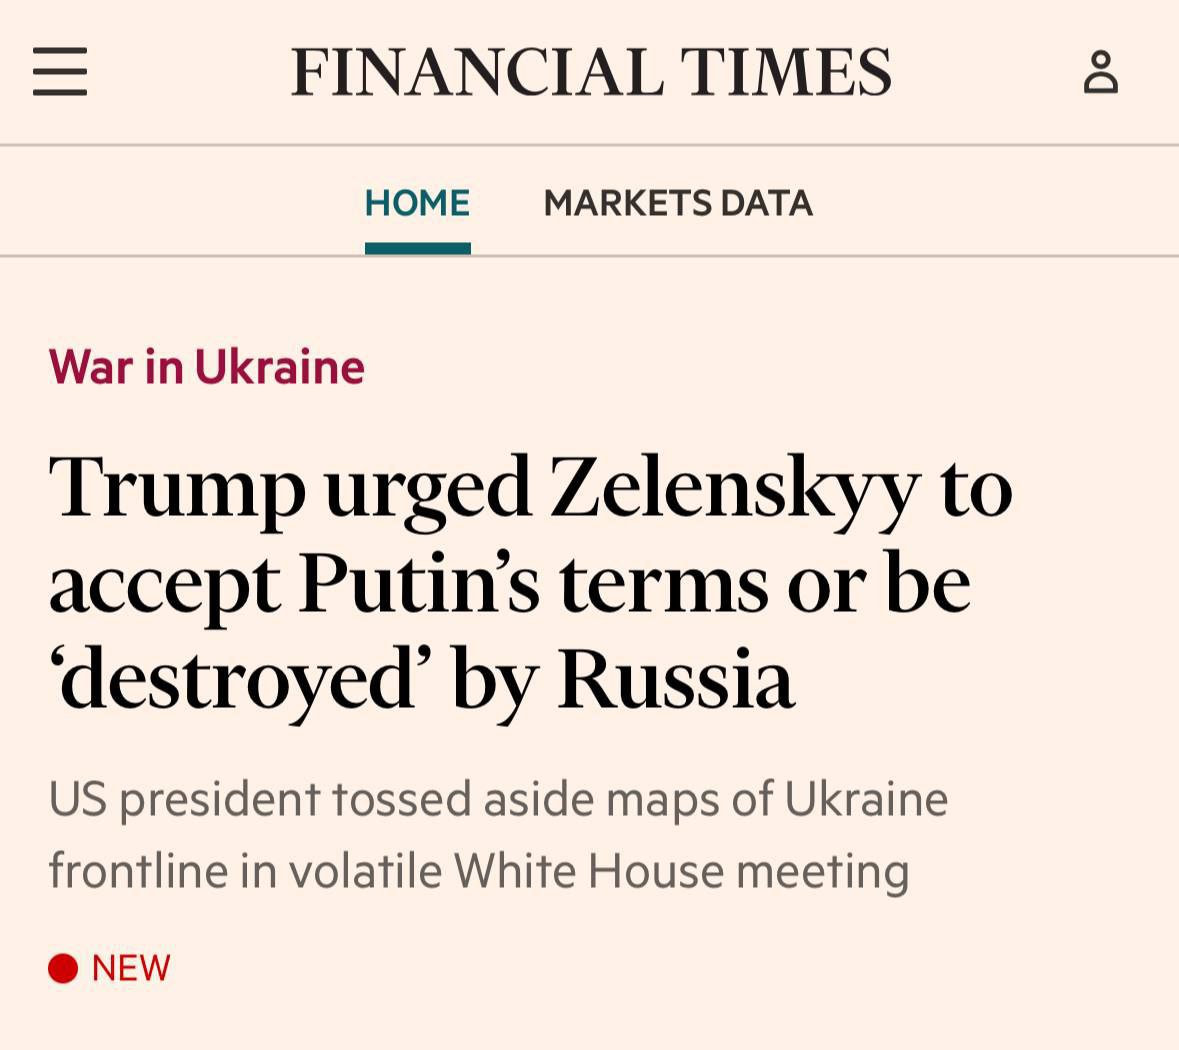Open the War in Ukraine topic link

click(206, 367)
